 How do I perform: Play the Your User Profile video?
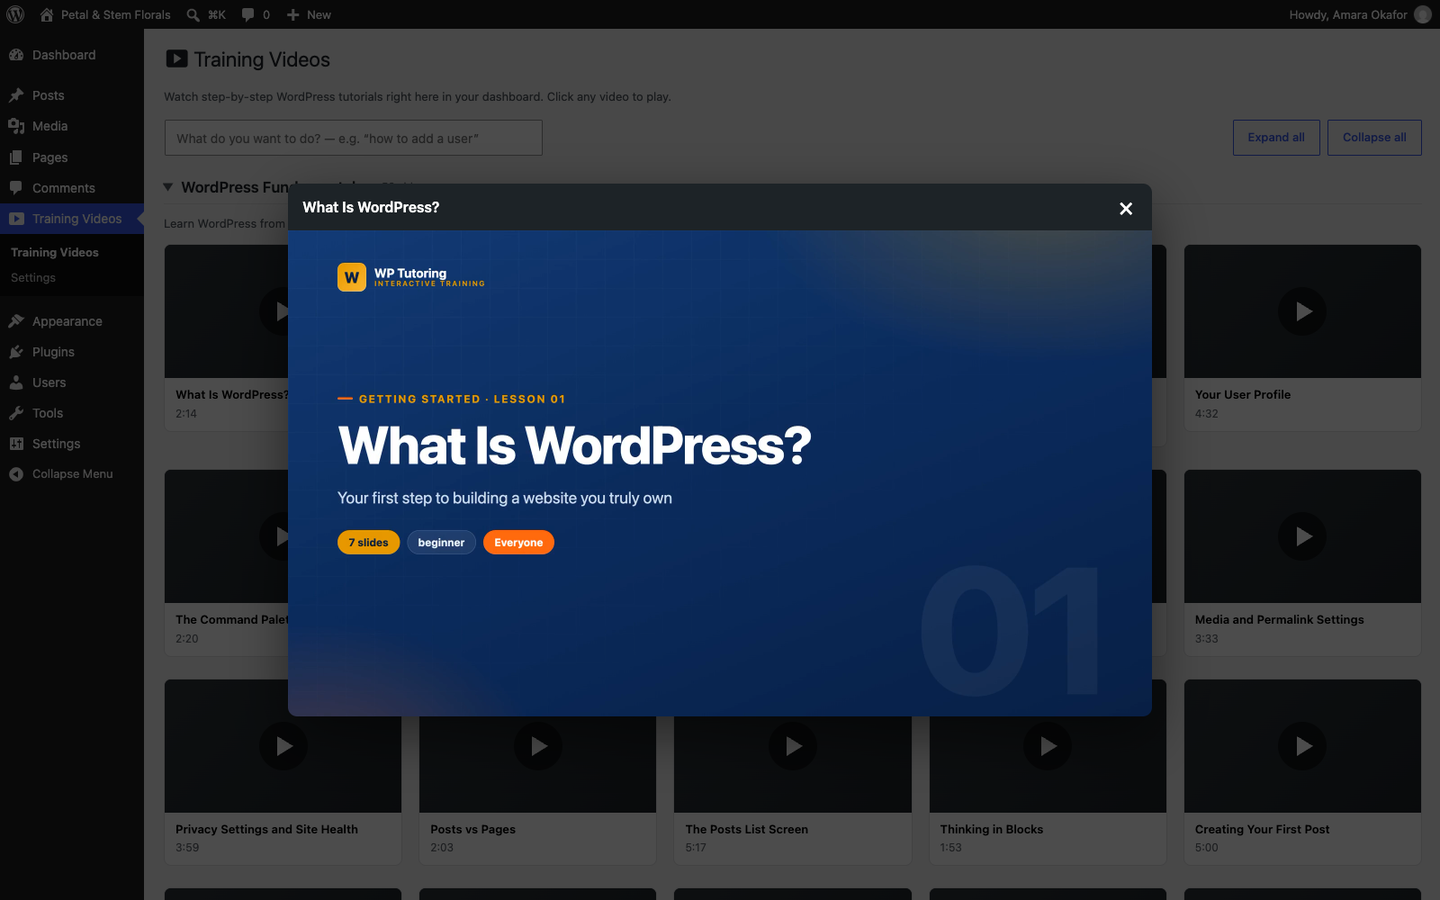coord(1302,312)
